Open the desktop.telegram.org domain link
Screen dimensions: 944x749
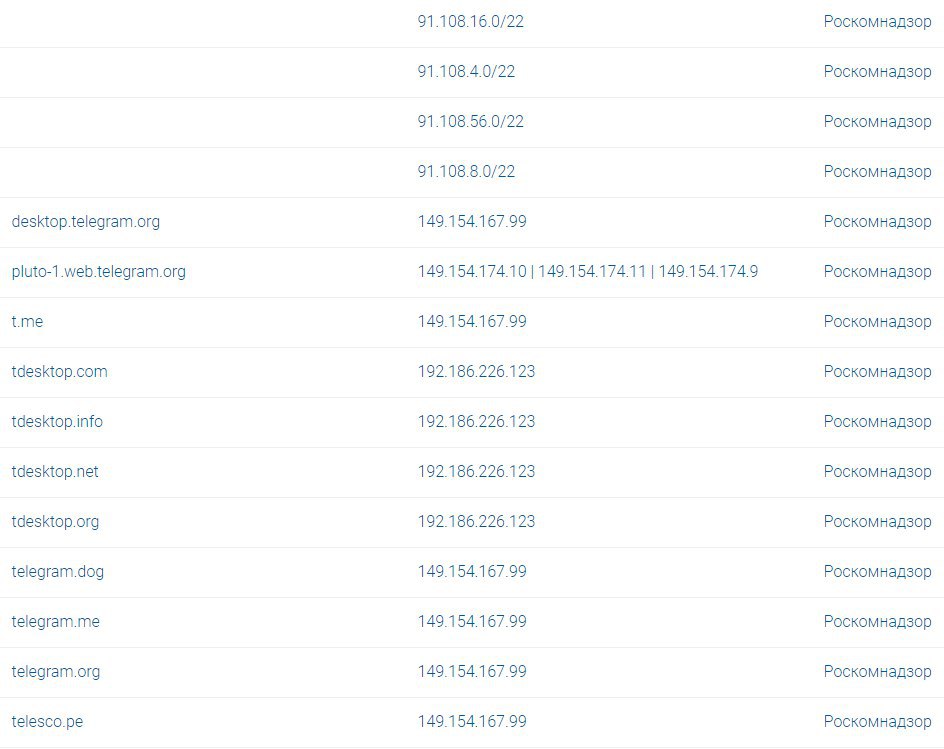[x=85, y=222]
